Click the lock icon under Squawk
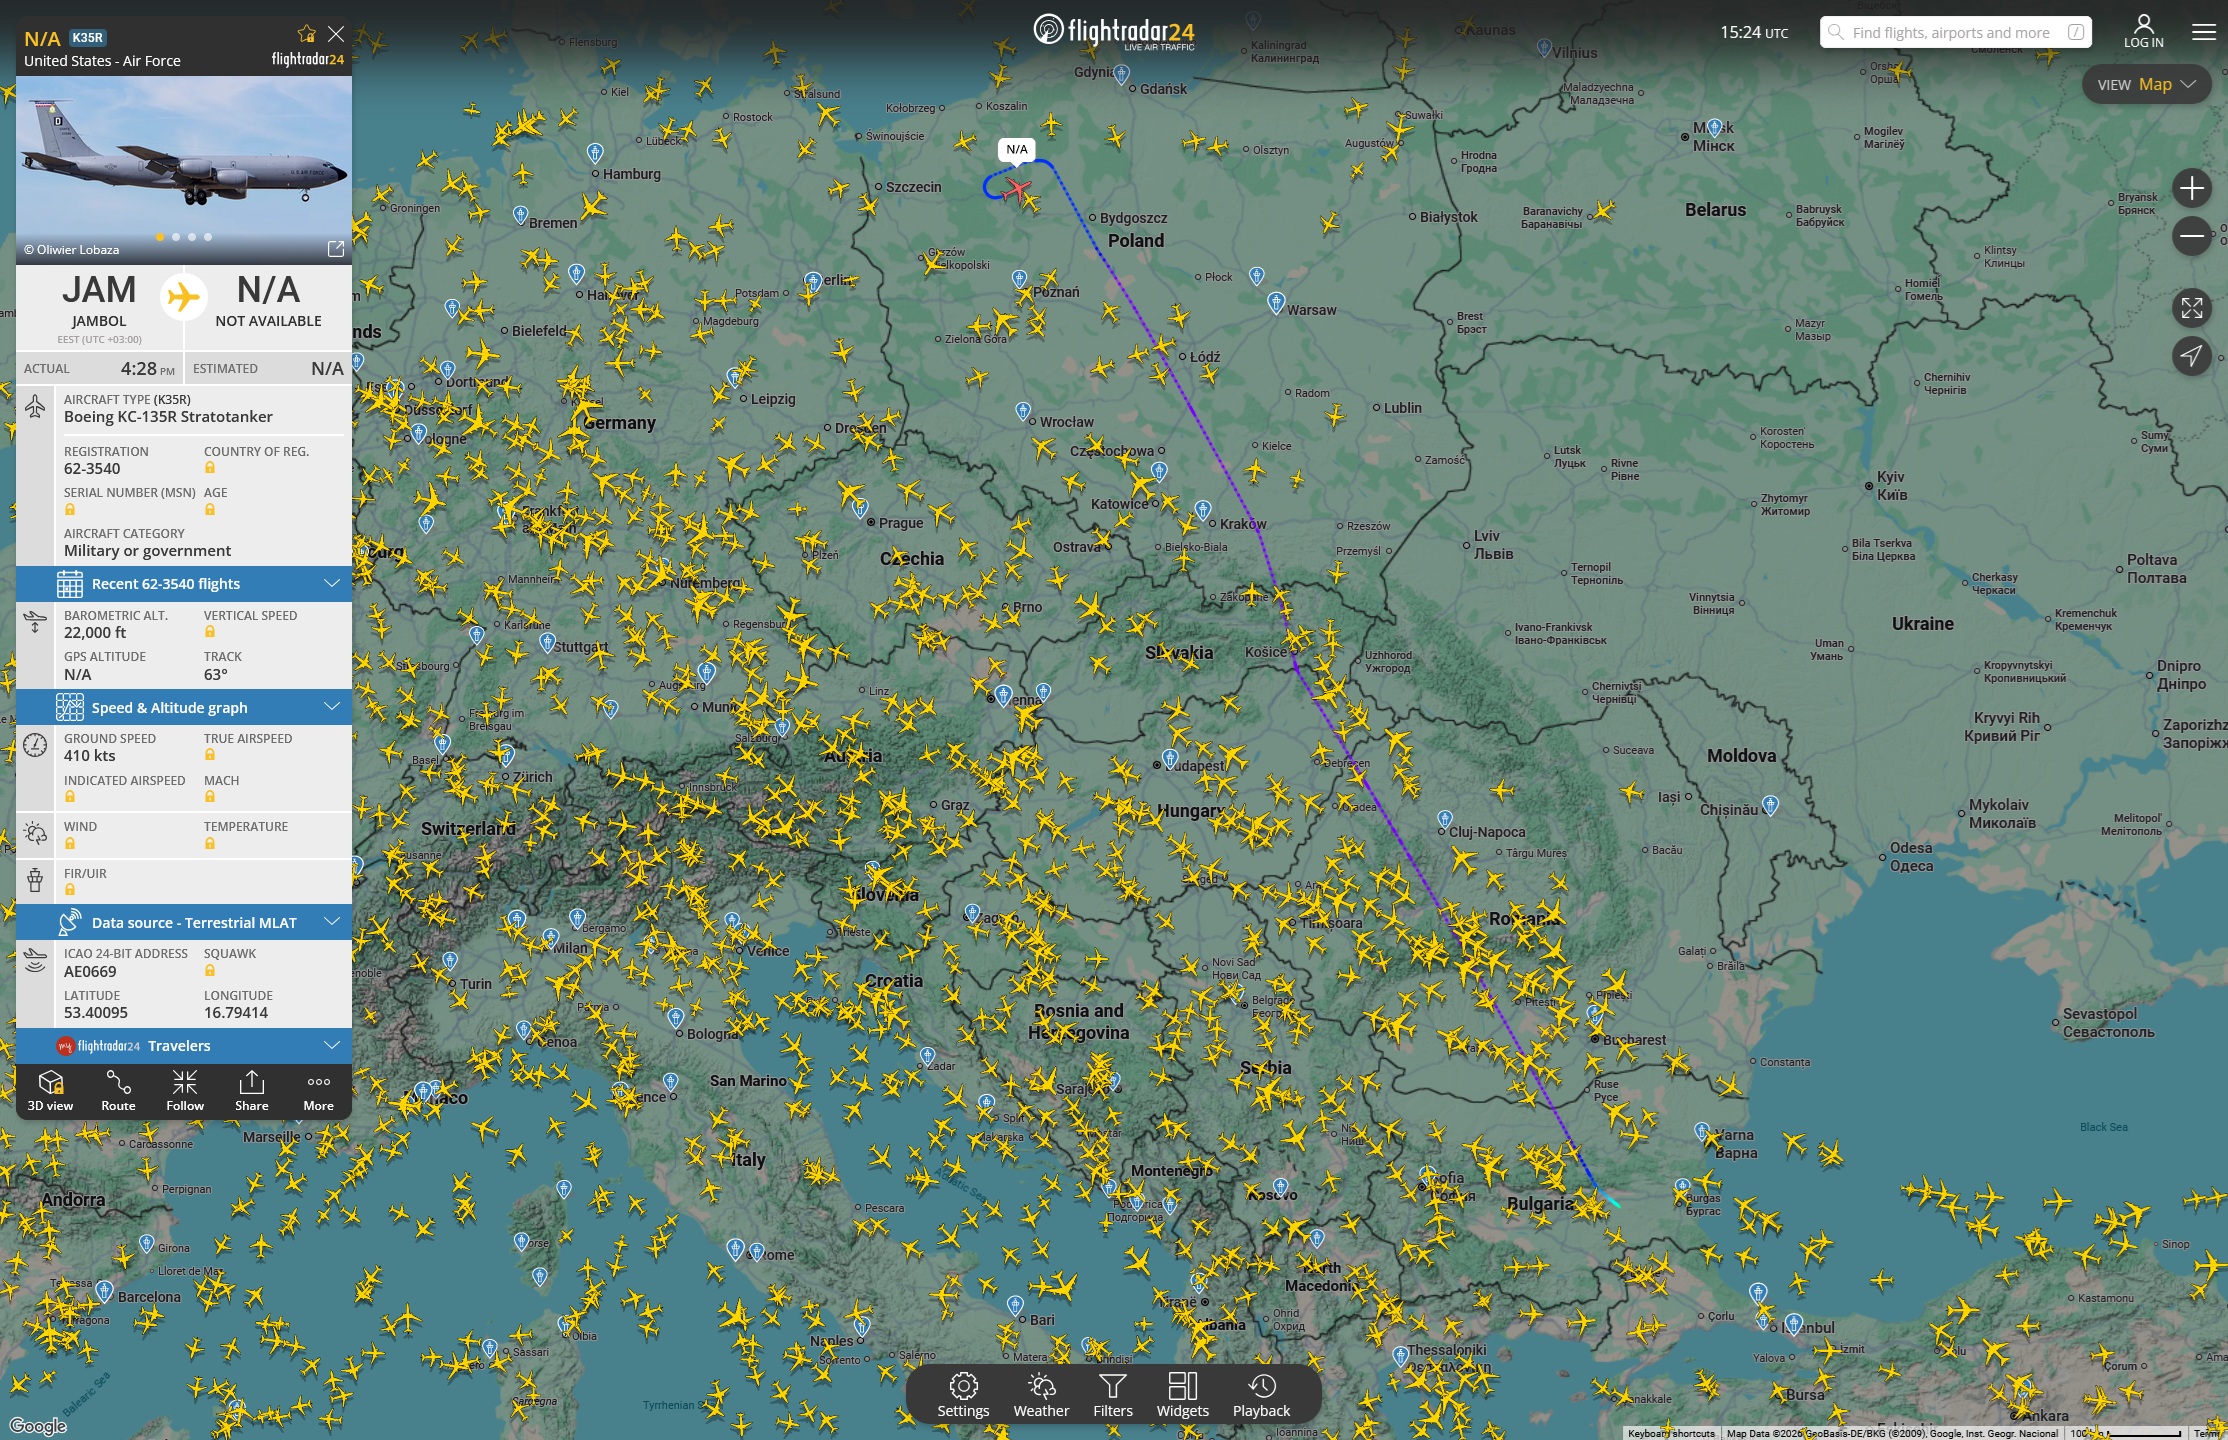 pos(210,970)
